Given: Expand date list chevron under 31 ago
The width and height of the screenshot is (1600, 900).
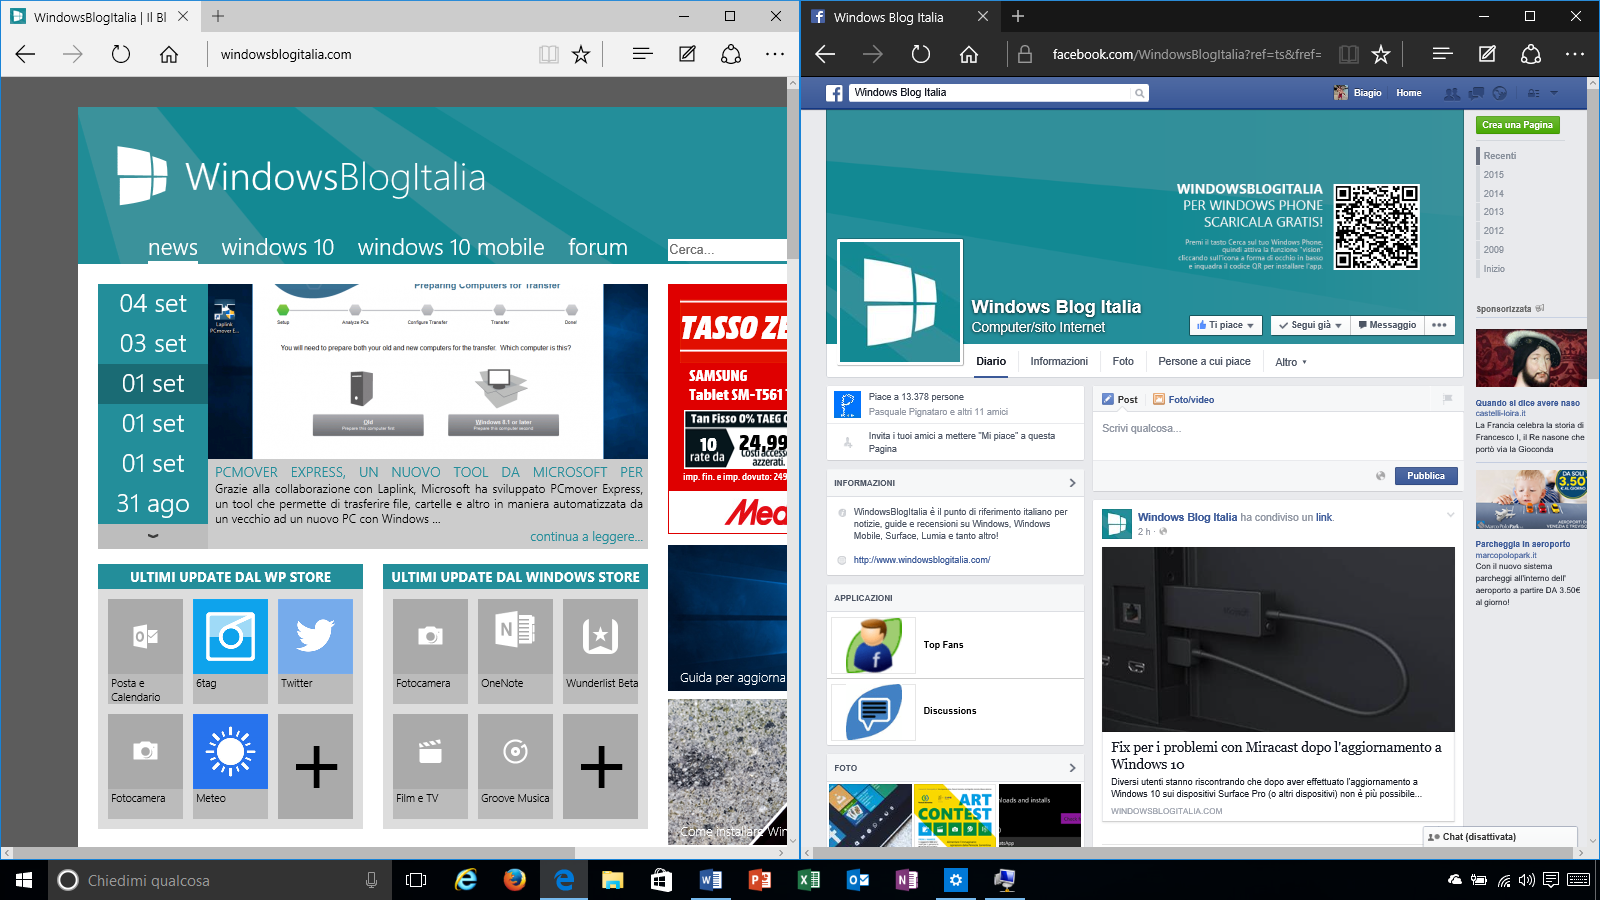Looking at the screenshot, I should point(153,536).
